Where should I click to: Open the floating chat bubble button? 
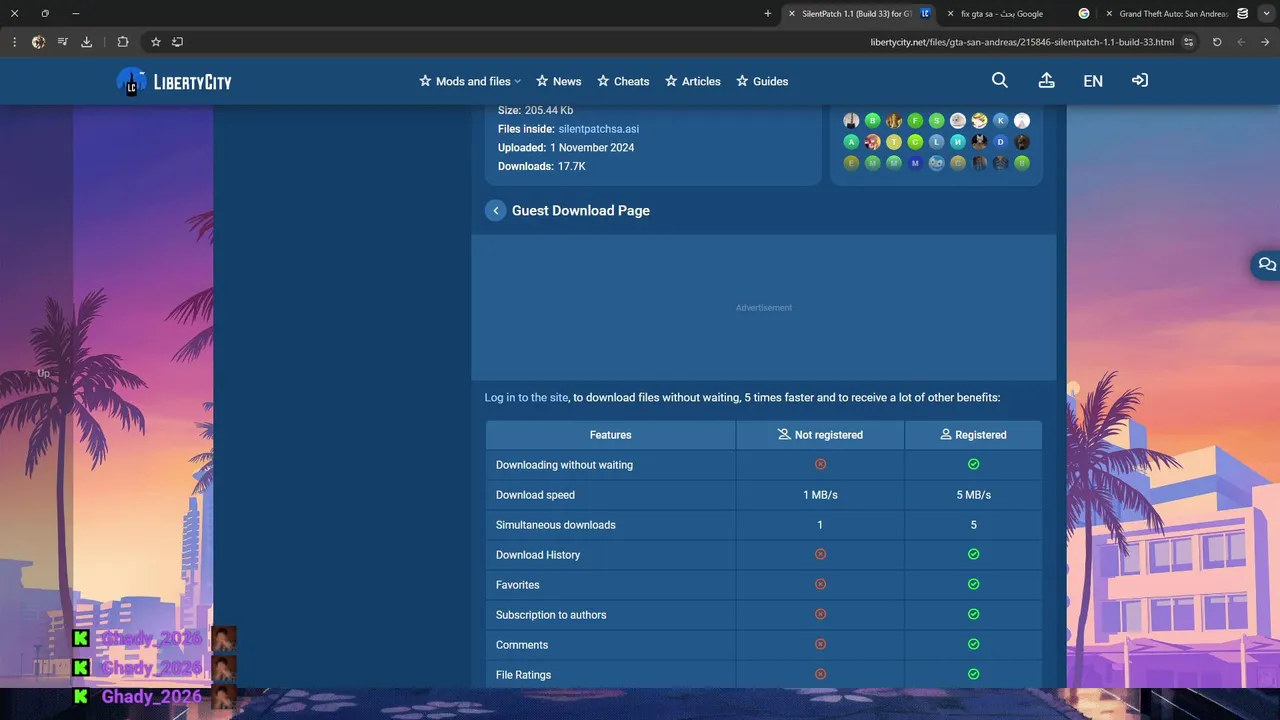point(1267,265)
